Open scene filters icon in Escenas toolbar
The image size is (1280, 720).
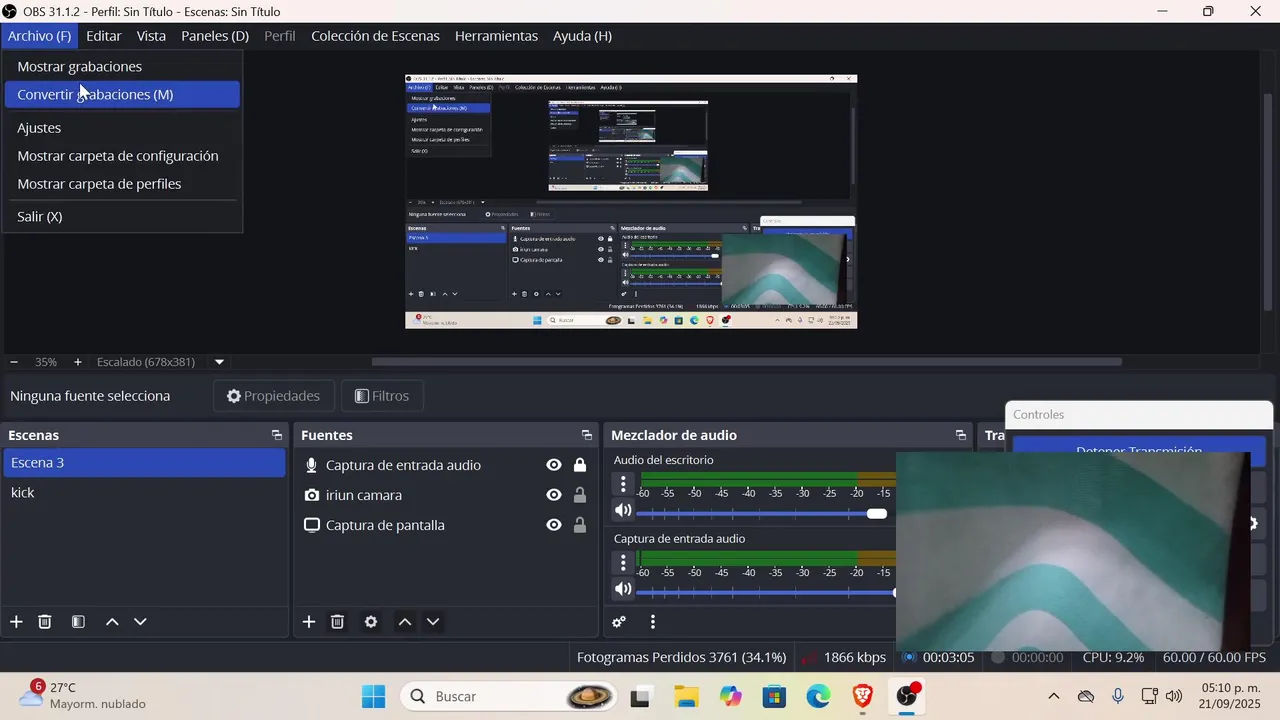click(78, 622)
